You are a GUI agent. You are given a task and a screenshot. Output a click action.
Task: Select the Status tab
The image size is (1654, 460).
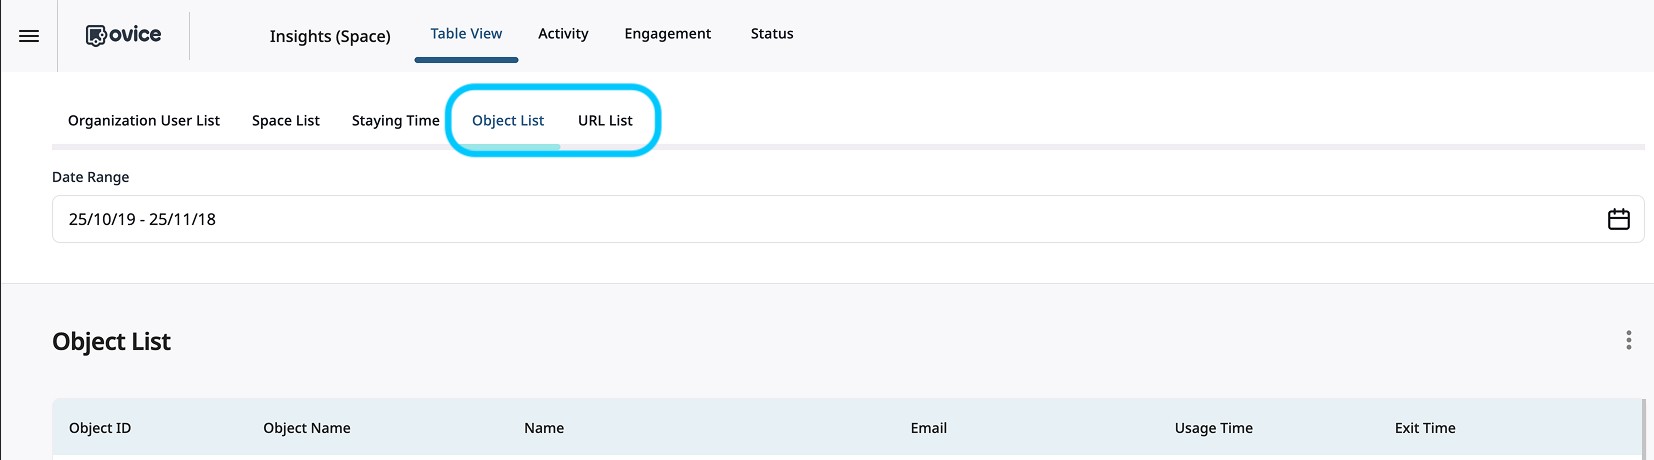pyautogui.click(x=771, y=34)
